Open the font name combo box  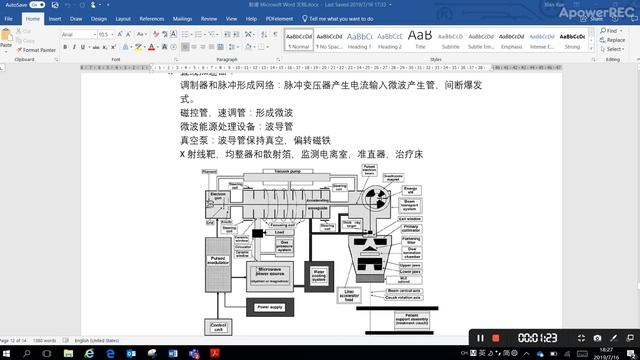coord(79,35)
